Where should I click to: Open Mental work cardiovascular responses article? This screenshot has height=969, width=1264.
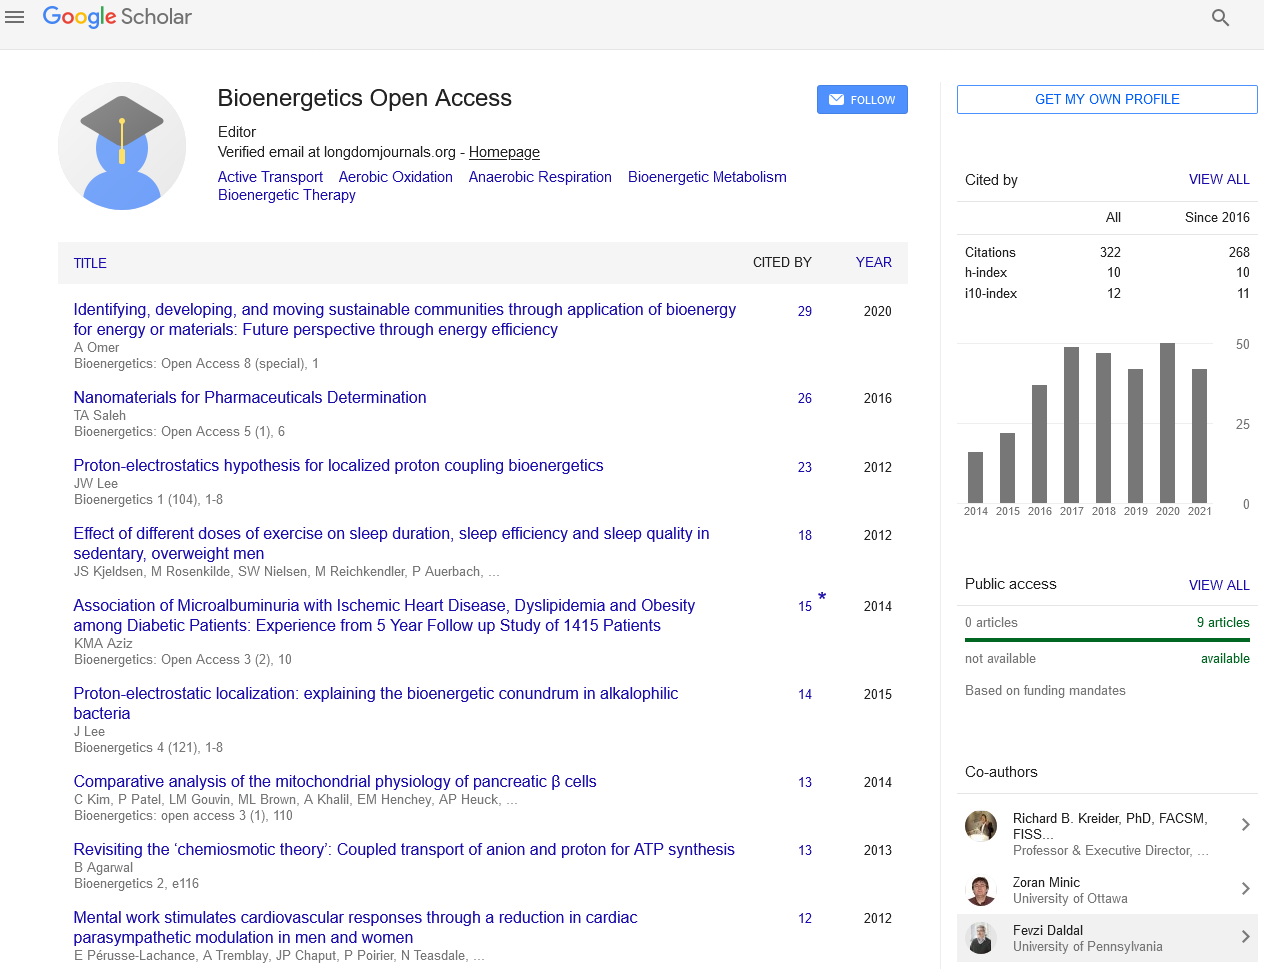[x=355, y=928]
